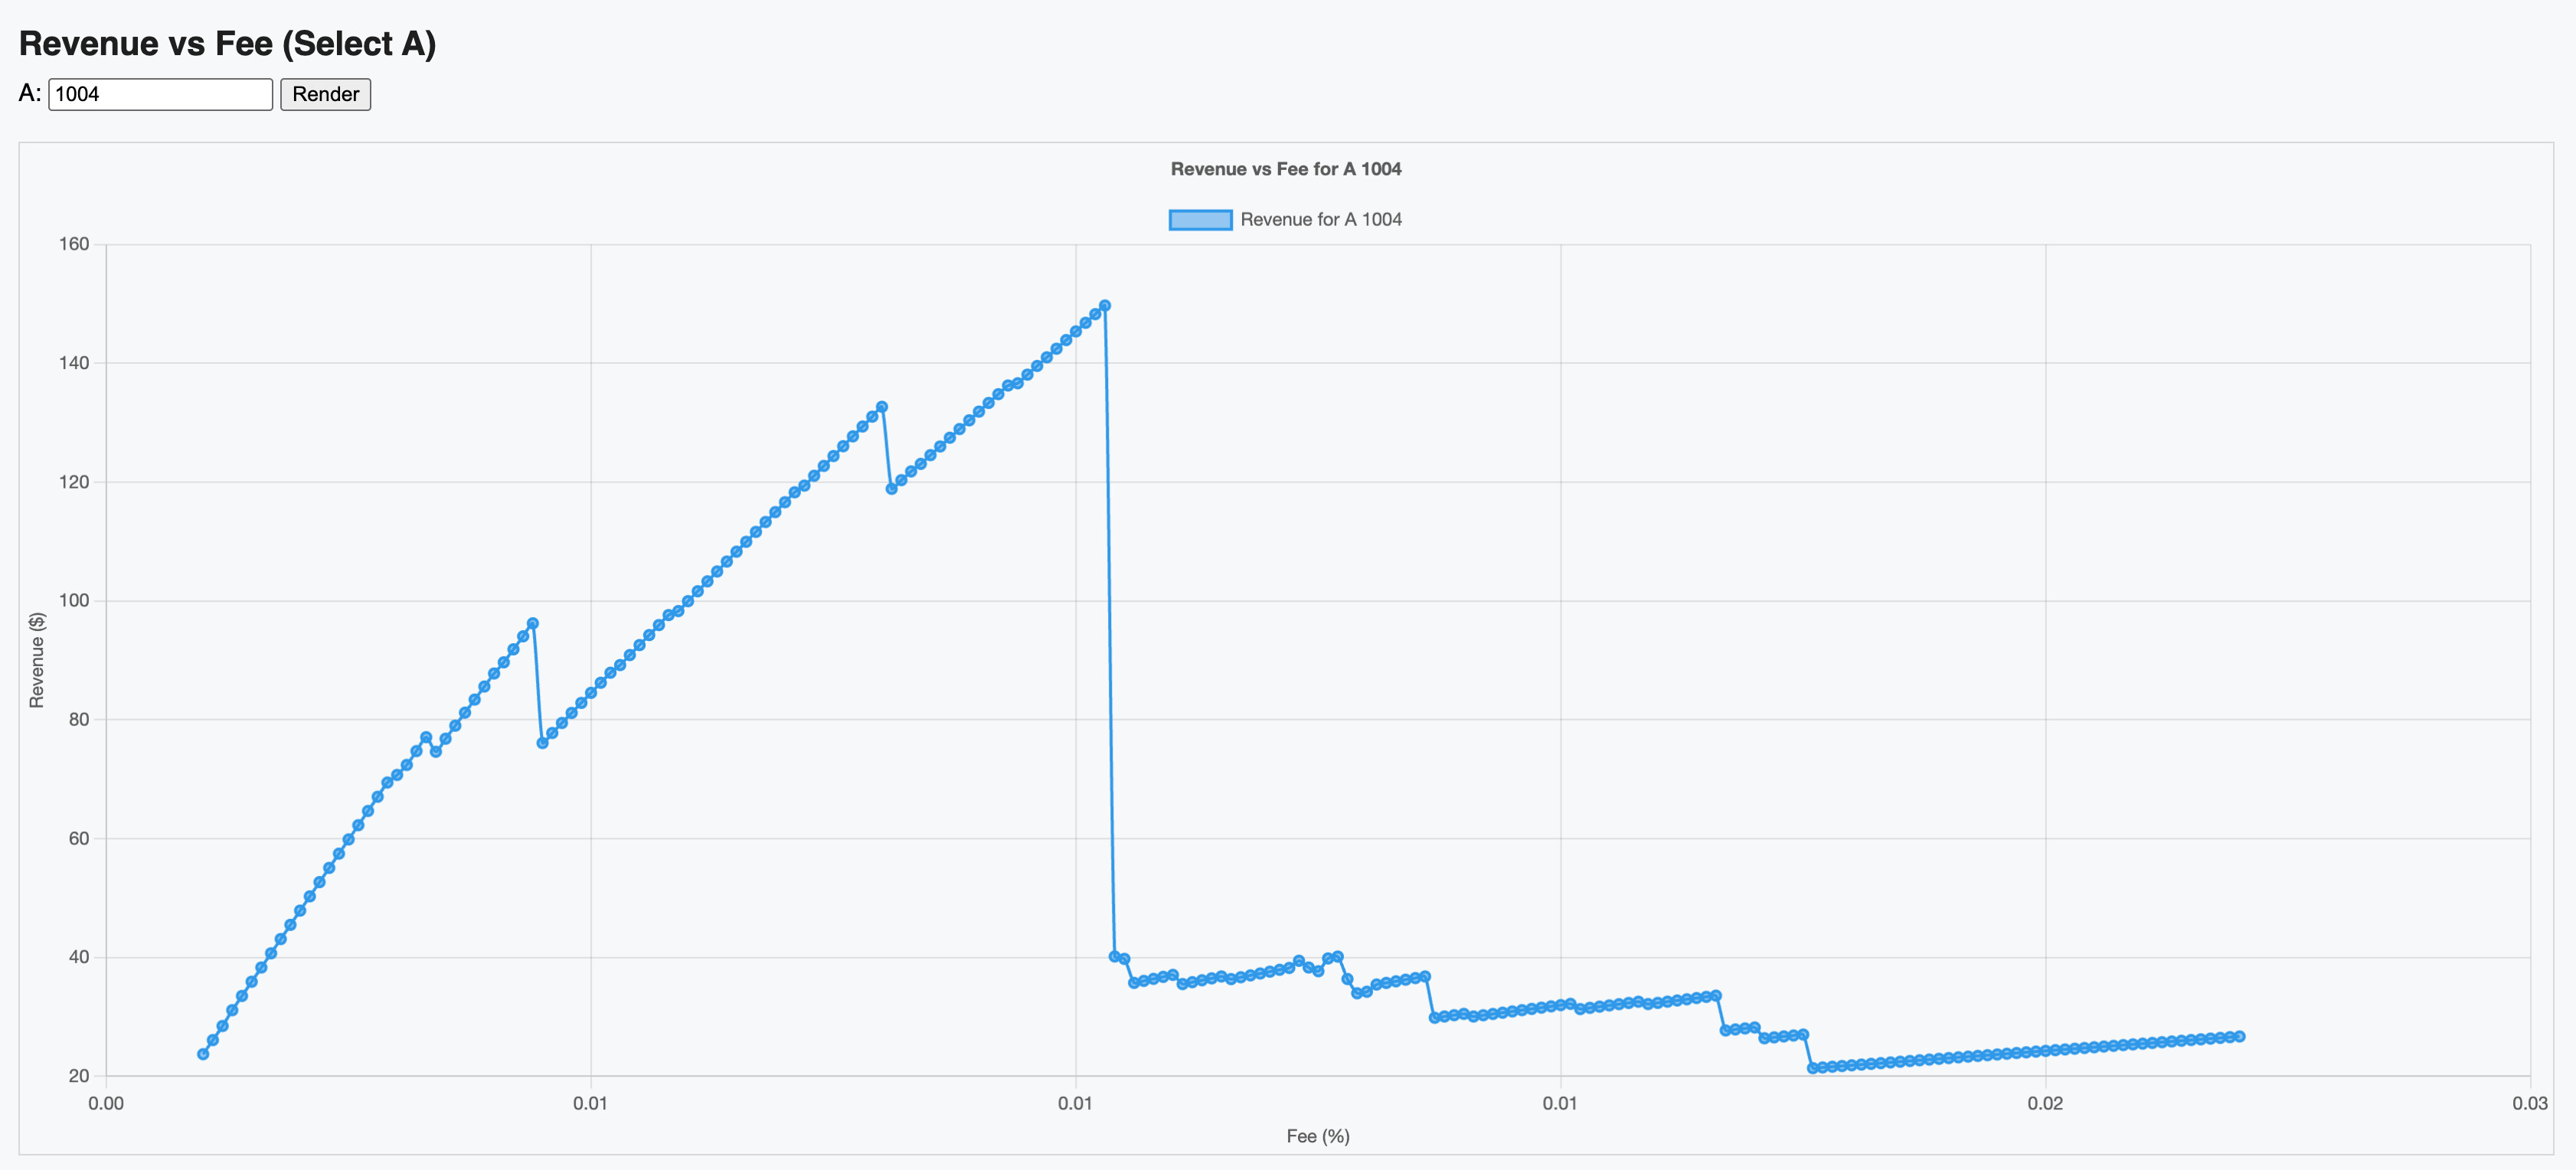This screenshot has height=1170, width=2576.
Task: Toggle the "Revenue for A 1004" legend label
Action: point(1320,220)
